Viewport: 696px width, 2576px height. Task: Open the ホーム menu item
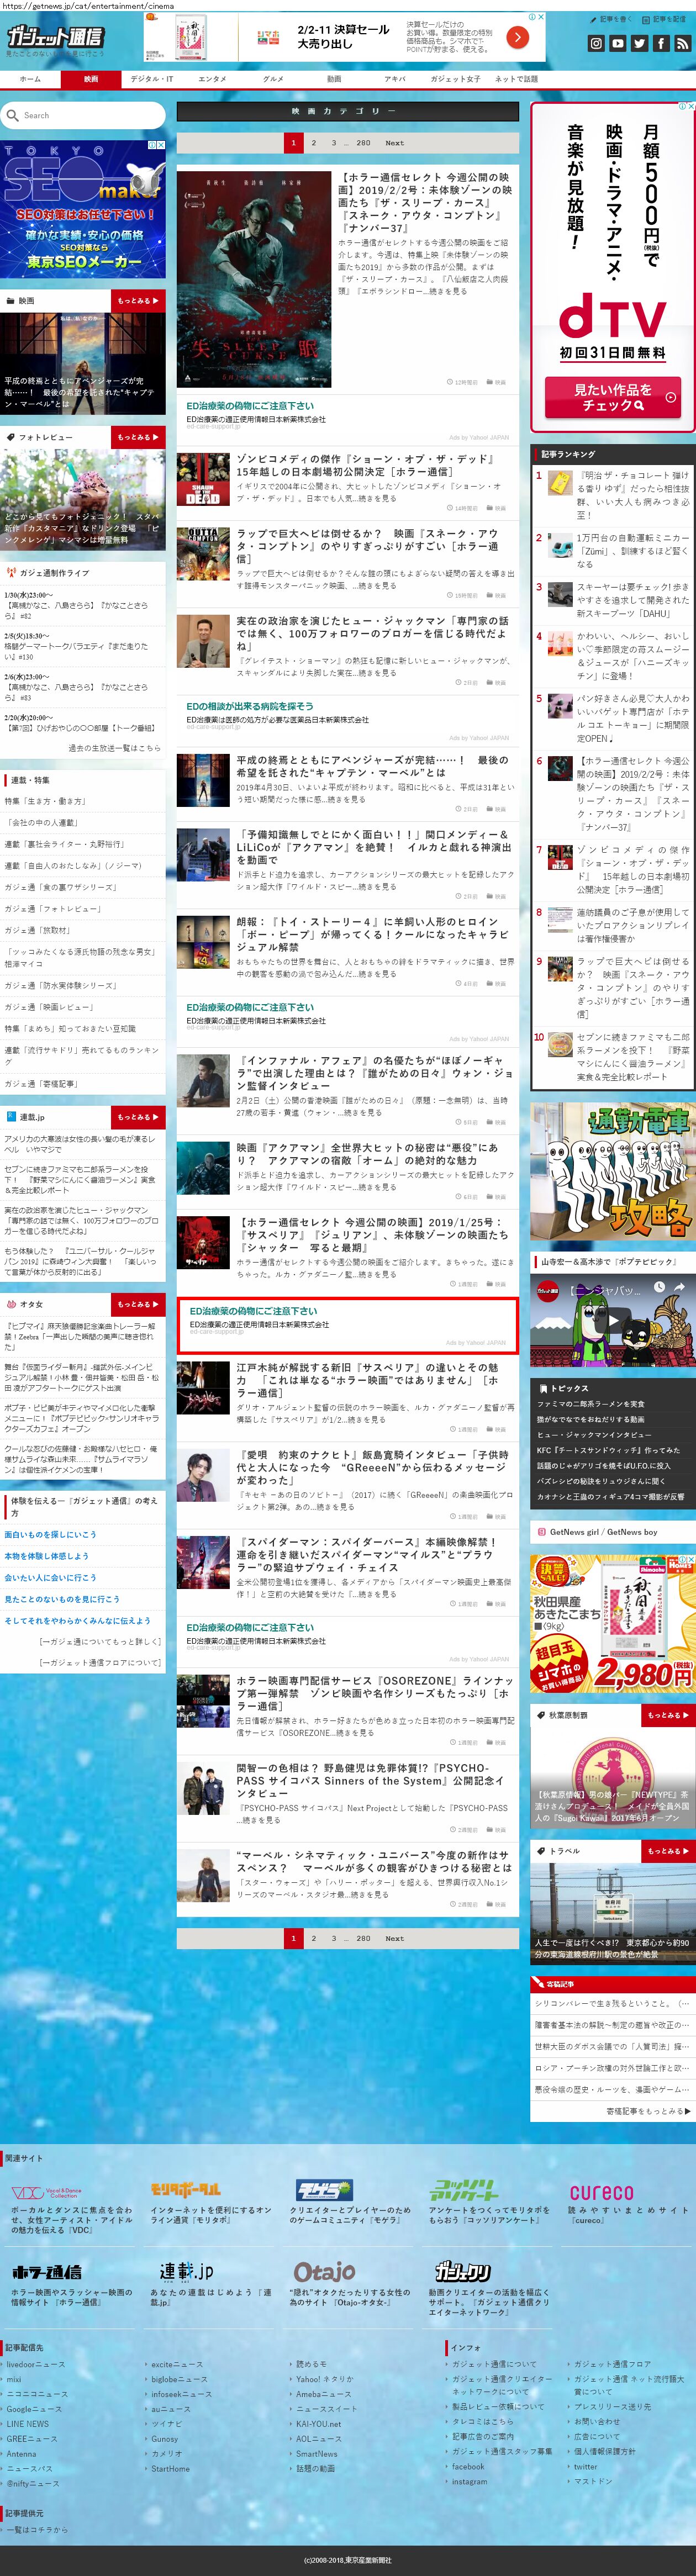click(x=30, y=79)
